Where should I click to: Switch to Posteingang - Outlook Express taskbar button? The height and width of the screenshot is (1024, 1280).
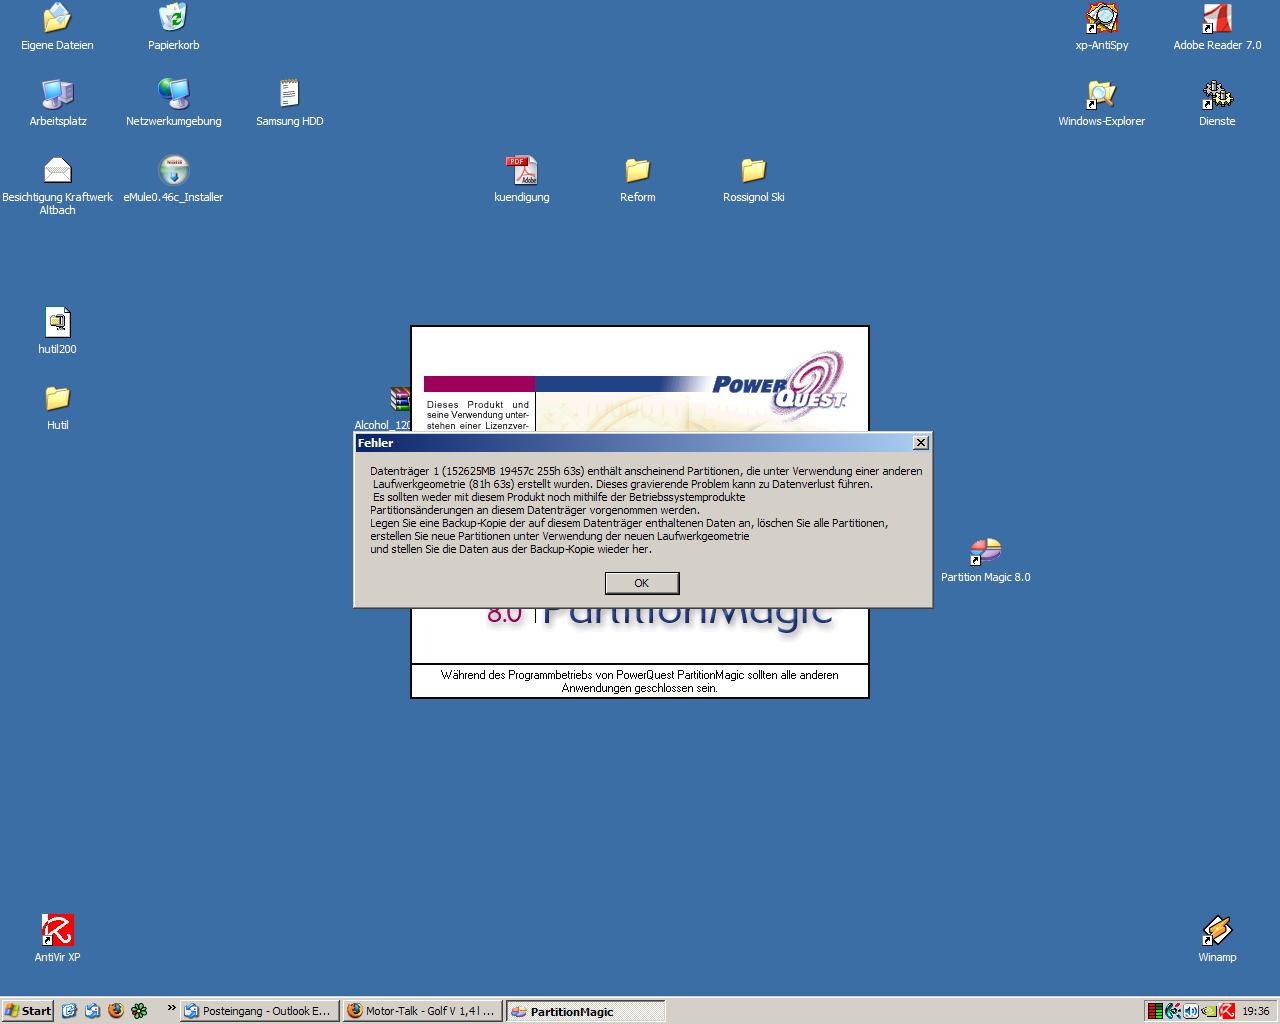tap(259, 1011)
